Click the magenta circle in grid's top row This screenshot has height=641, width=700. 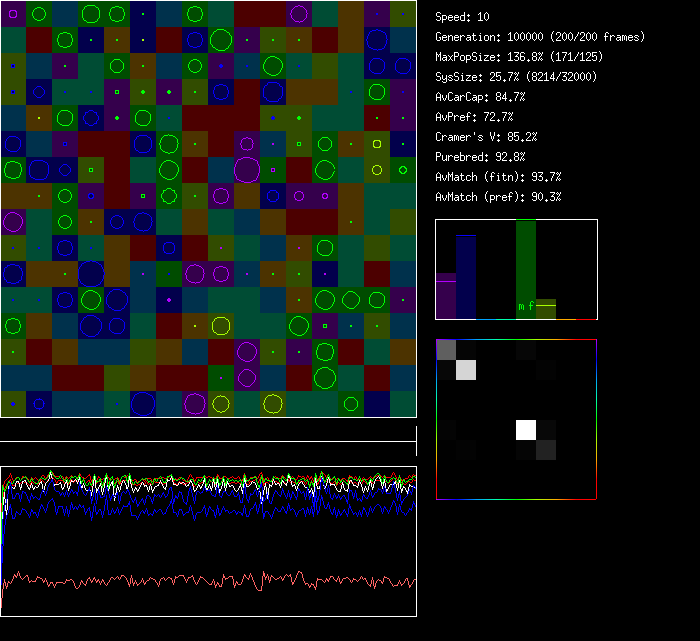[x=298, y=14]
